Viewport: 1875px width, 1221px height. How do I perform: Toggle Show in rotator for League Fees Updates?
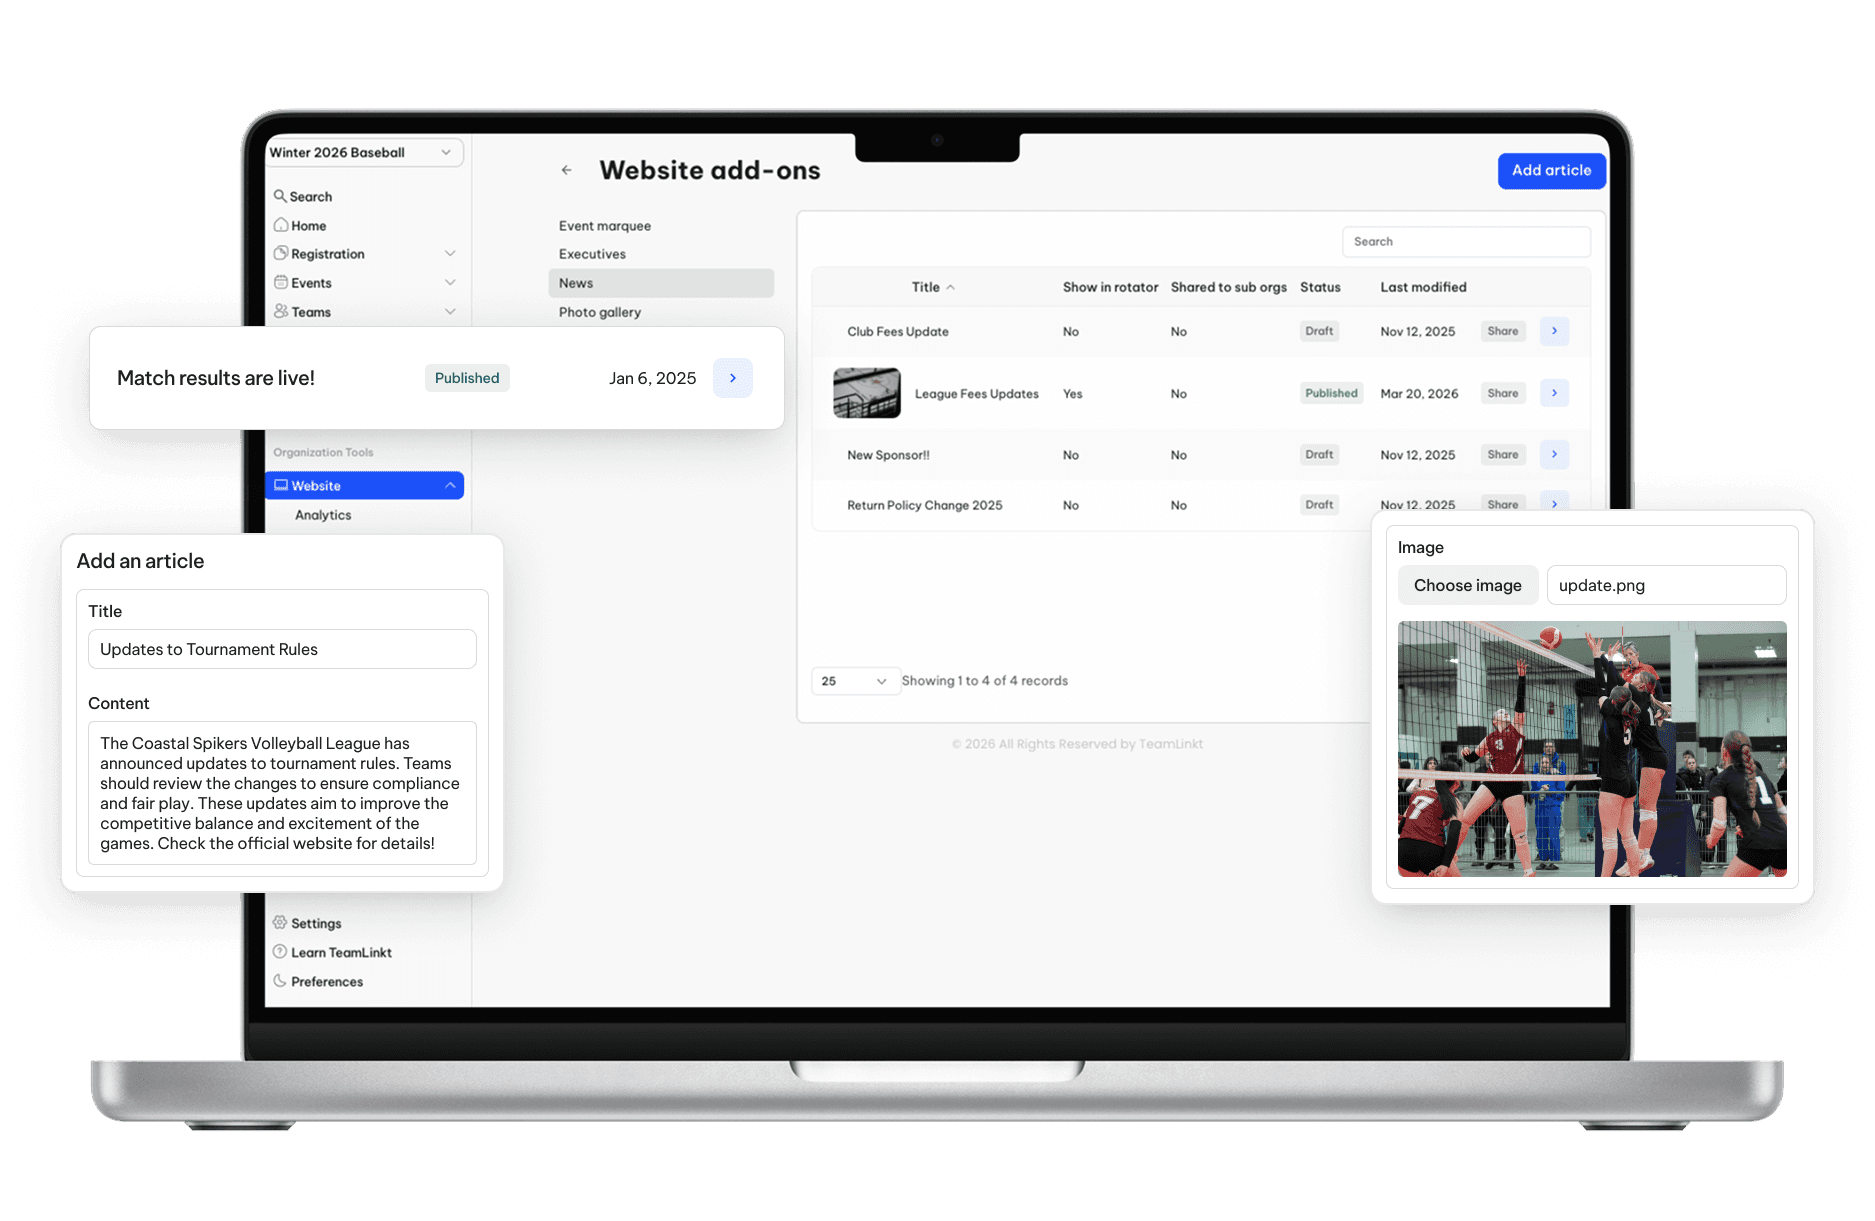1072,393
